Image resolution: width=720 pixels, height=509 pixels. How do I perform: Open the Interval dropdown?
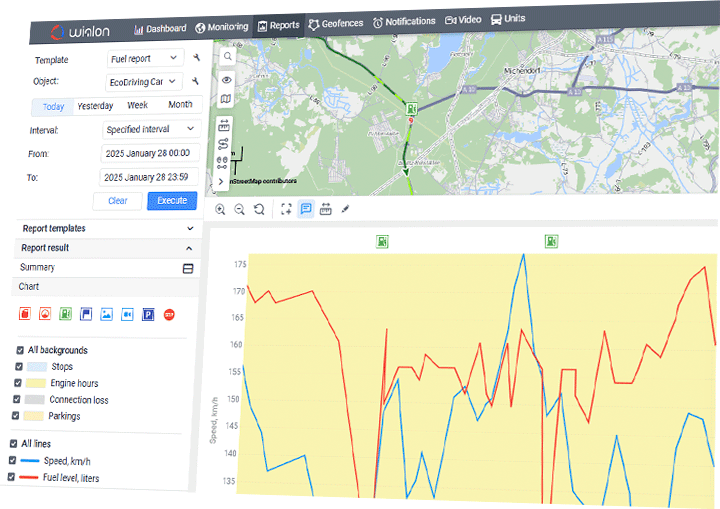(151, 129)
